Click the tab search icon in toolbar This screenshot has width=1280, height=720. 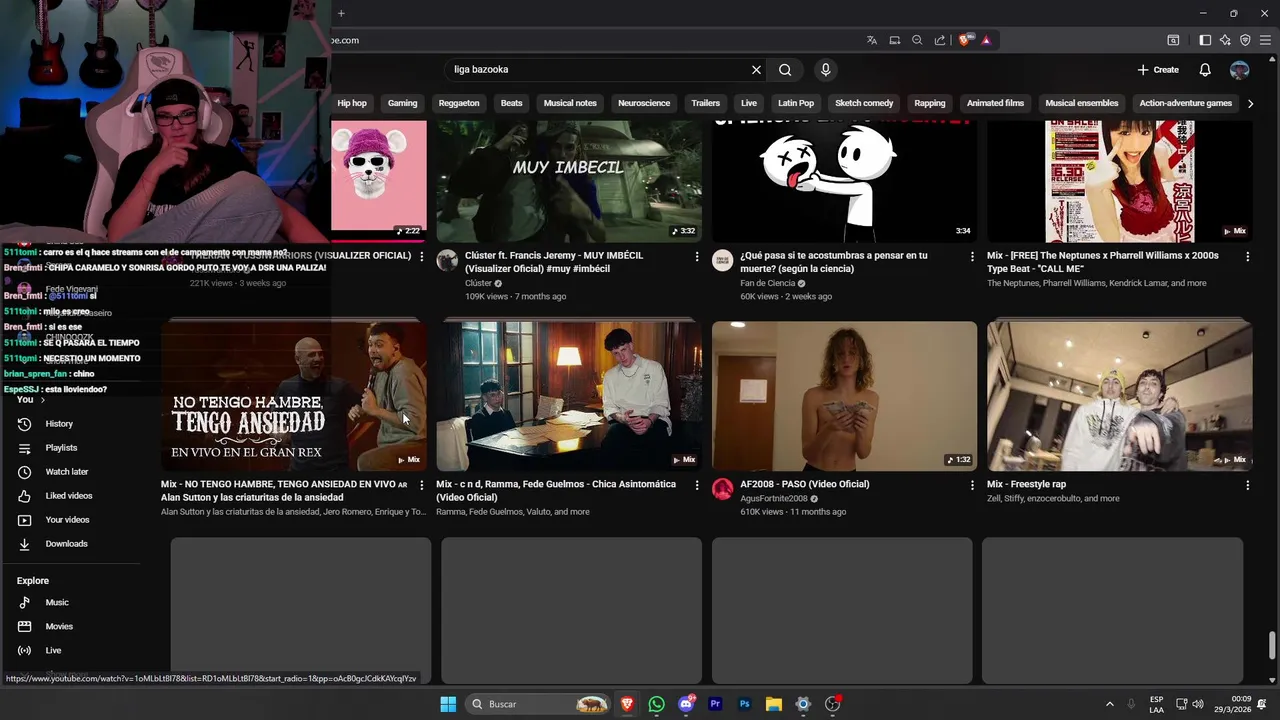[1173, 40]
